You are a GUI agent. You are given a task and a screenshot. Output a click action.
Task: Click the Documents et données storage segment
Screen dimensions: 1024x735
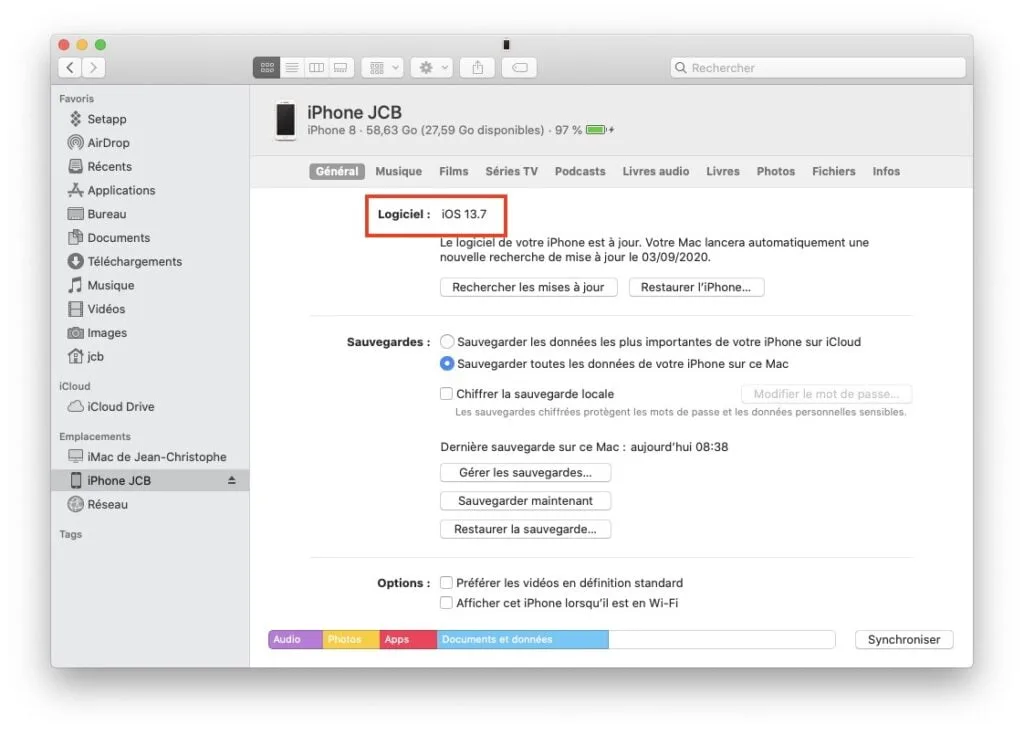(x=522, y=640)
